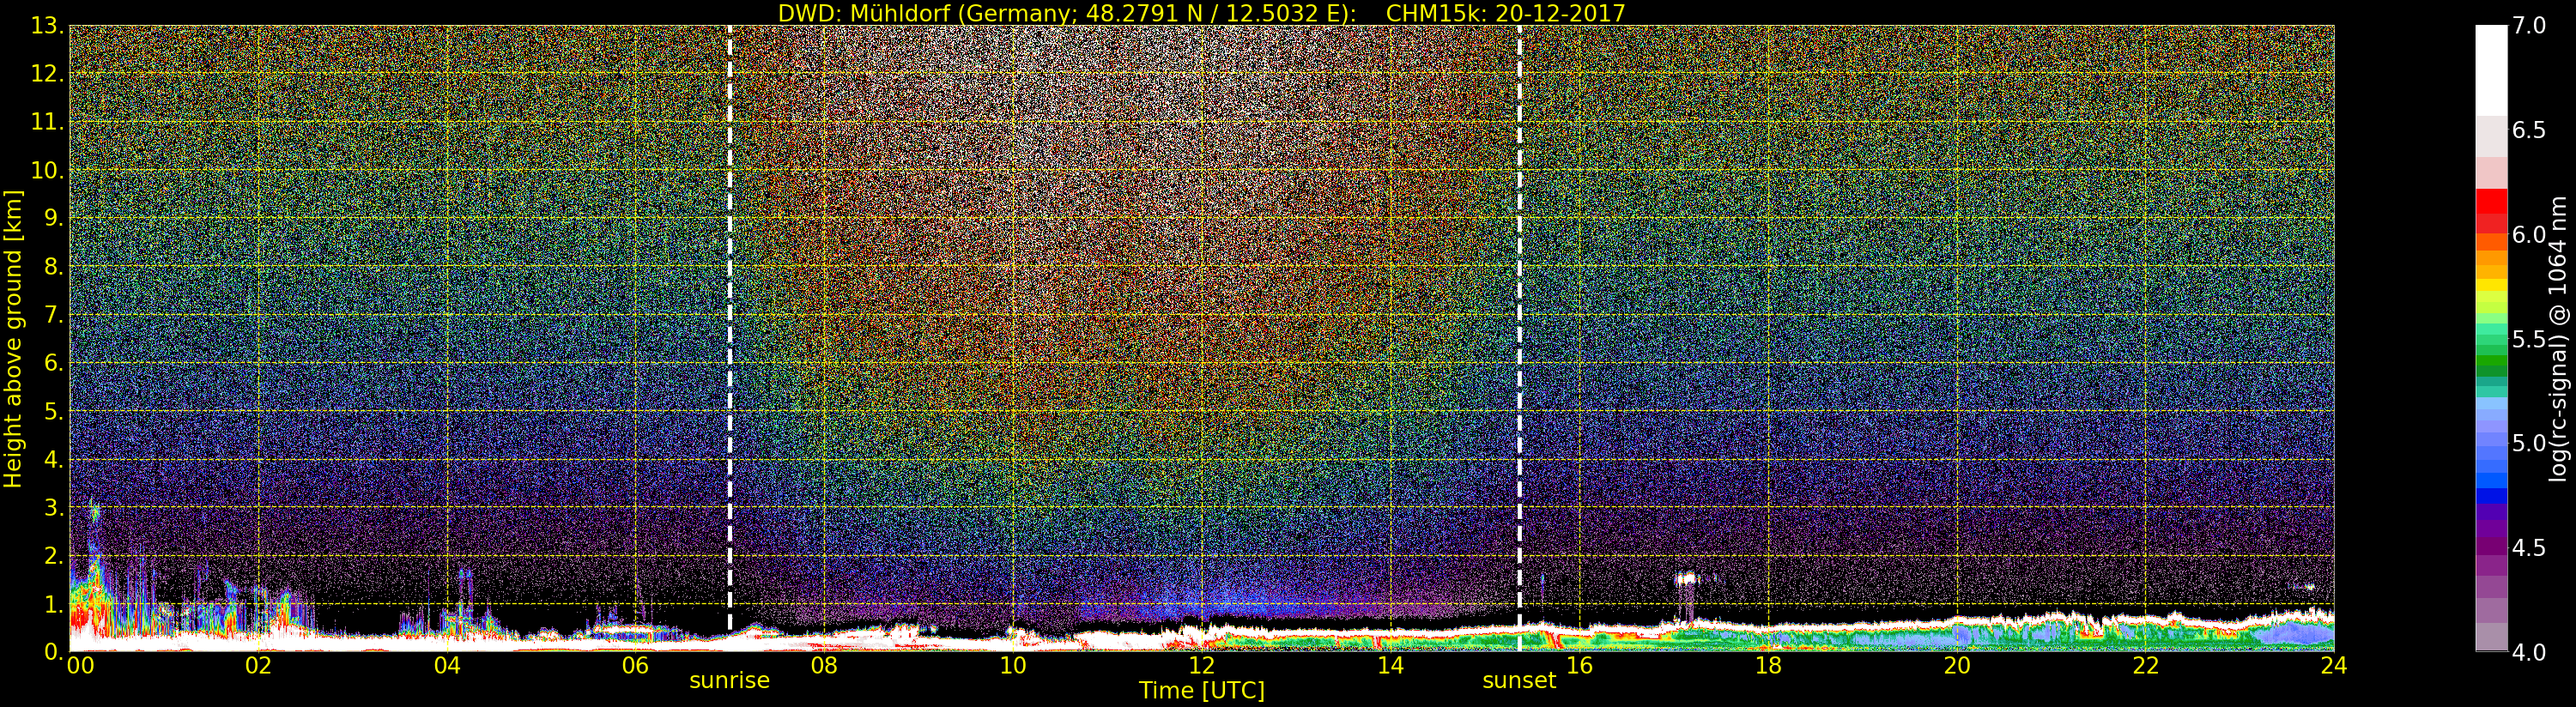Screen dimensions: 2576x707
Task: Click the '02' tick on the time axis
Action: [258, 665]
